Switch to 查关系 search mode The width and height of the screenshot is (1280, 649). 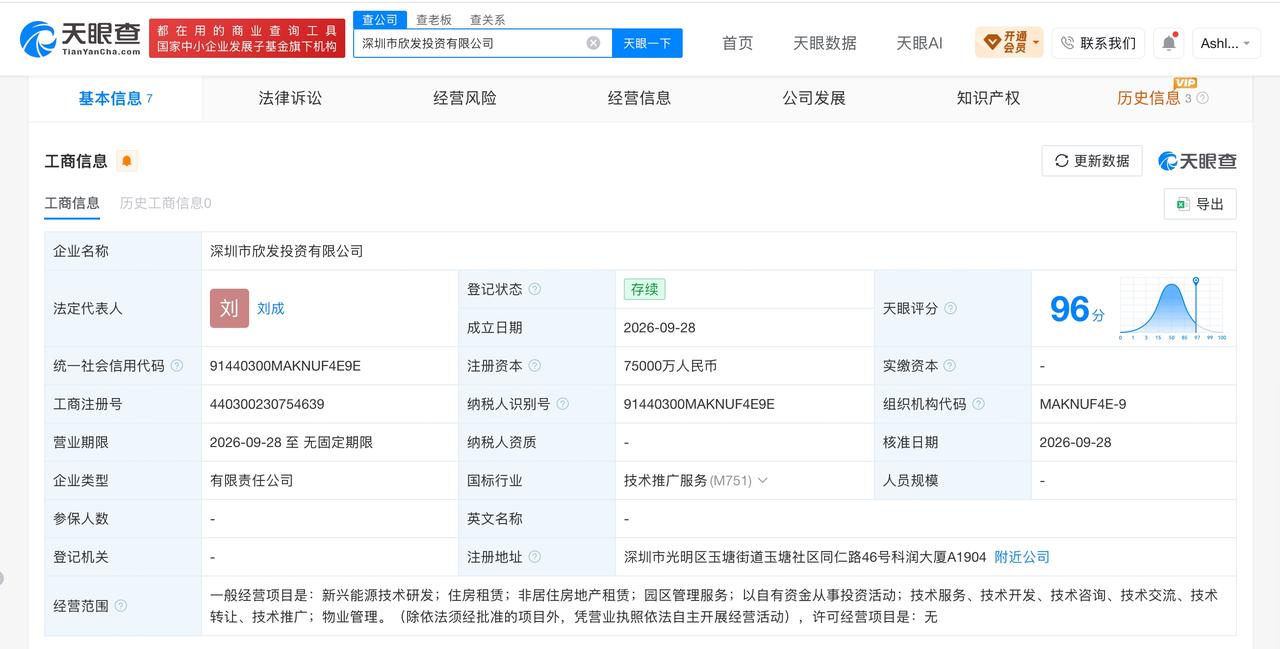487,20
